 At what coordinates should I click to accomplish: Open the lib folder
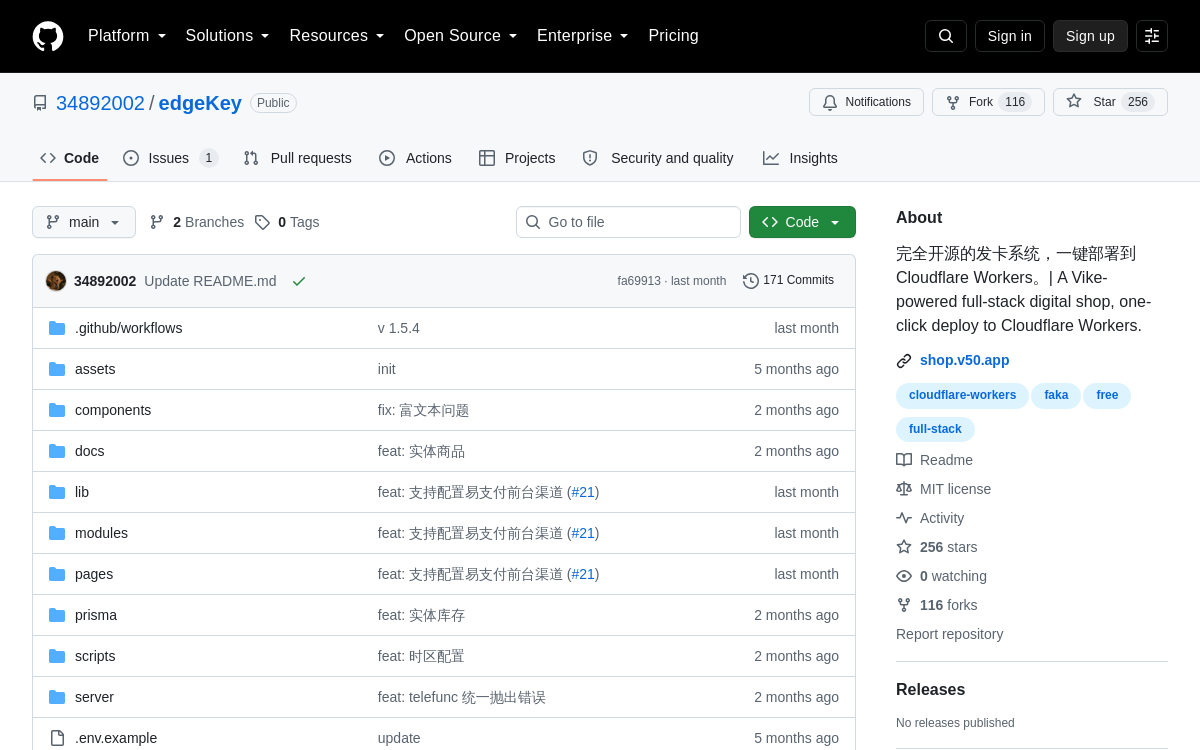tap(82, 492)
